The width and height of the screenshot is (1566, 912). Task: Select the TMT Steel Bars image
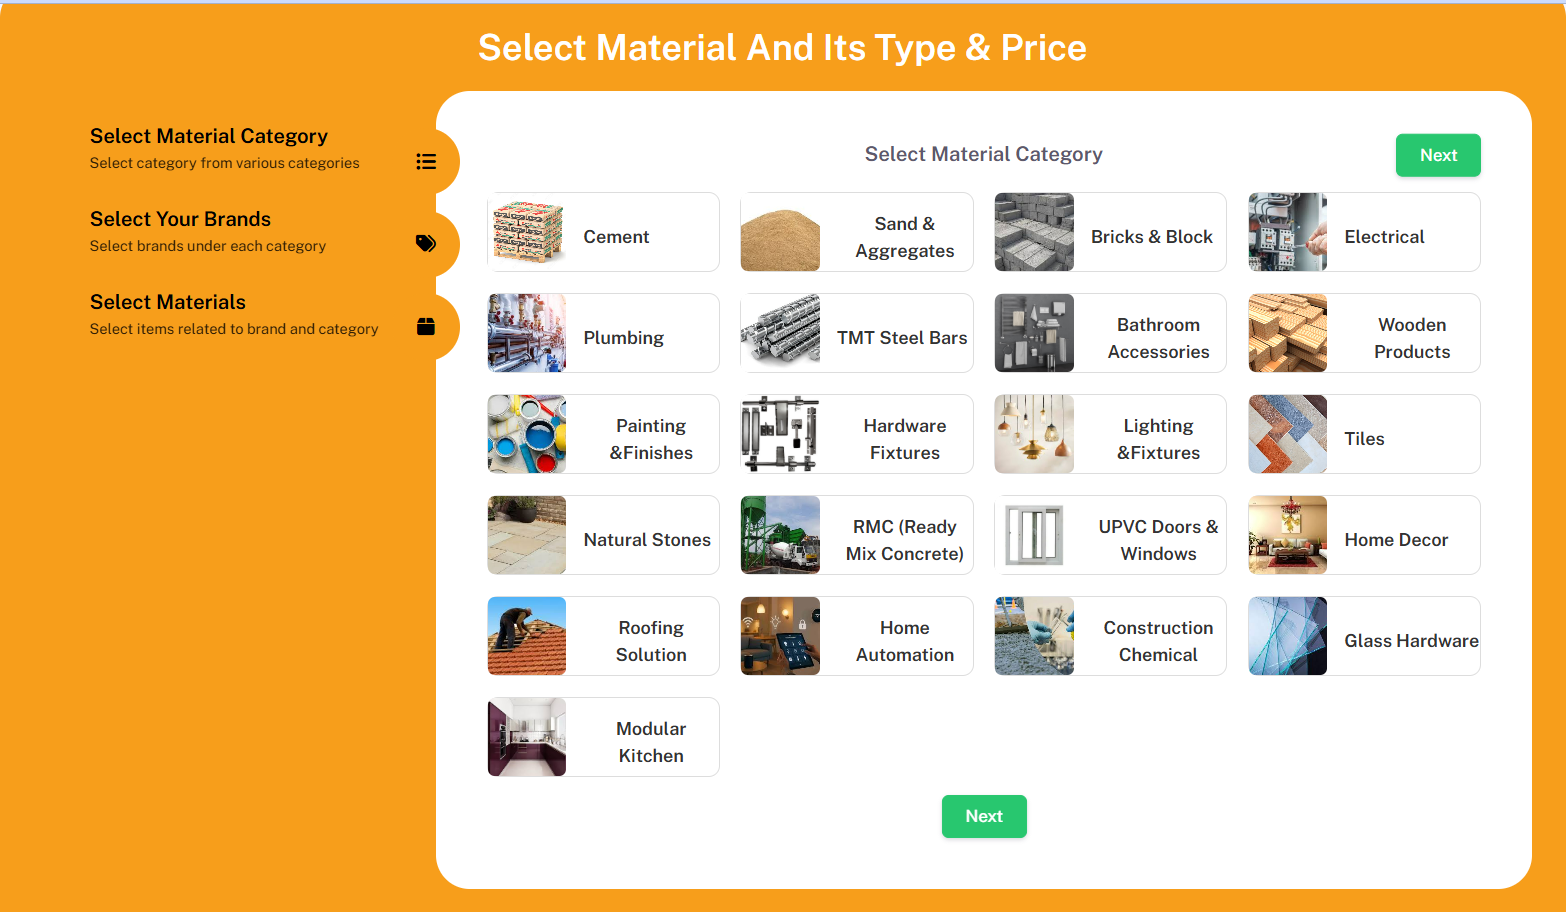[780, 333]
